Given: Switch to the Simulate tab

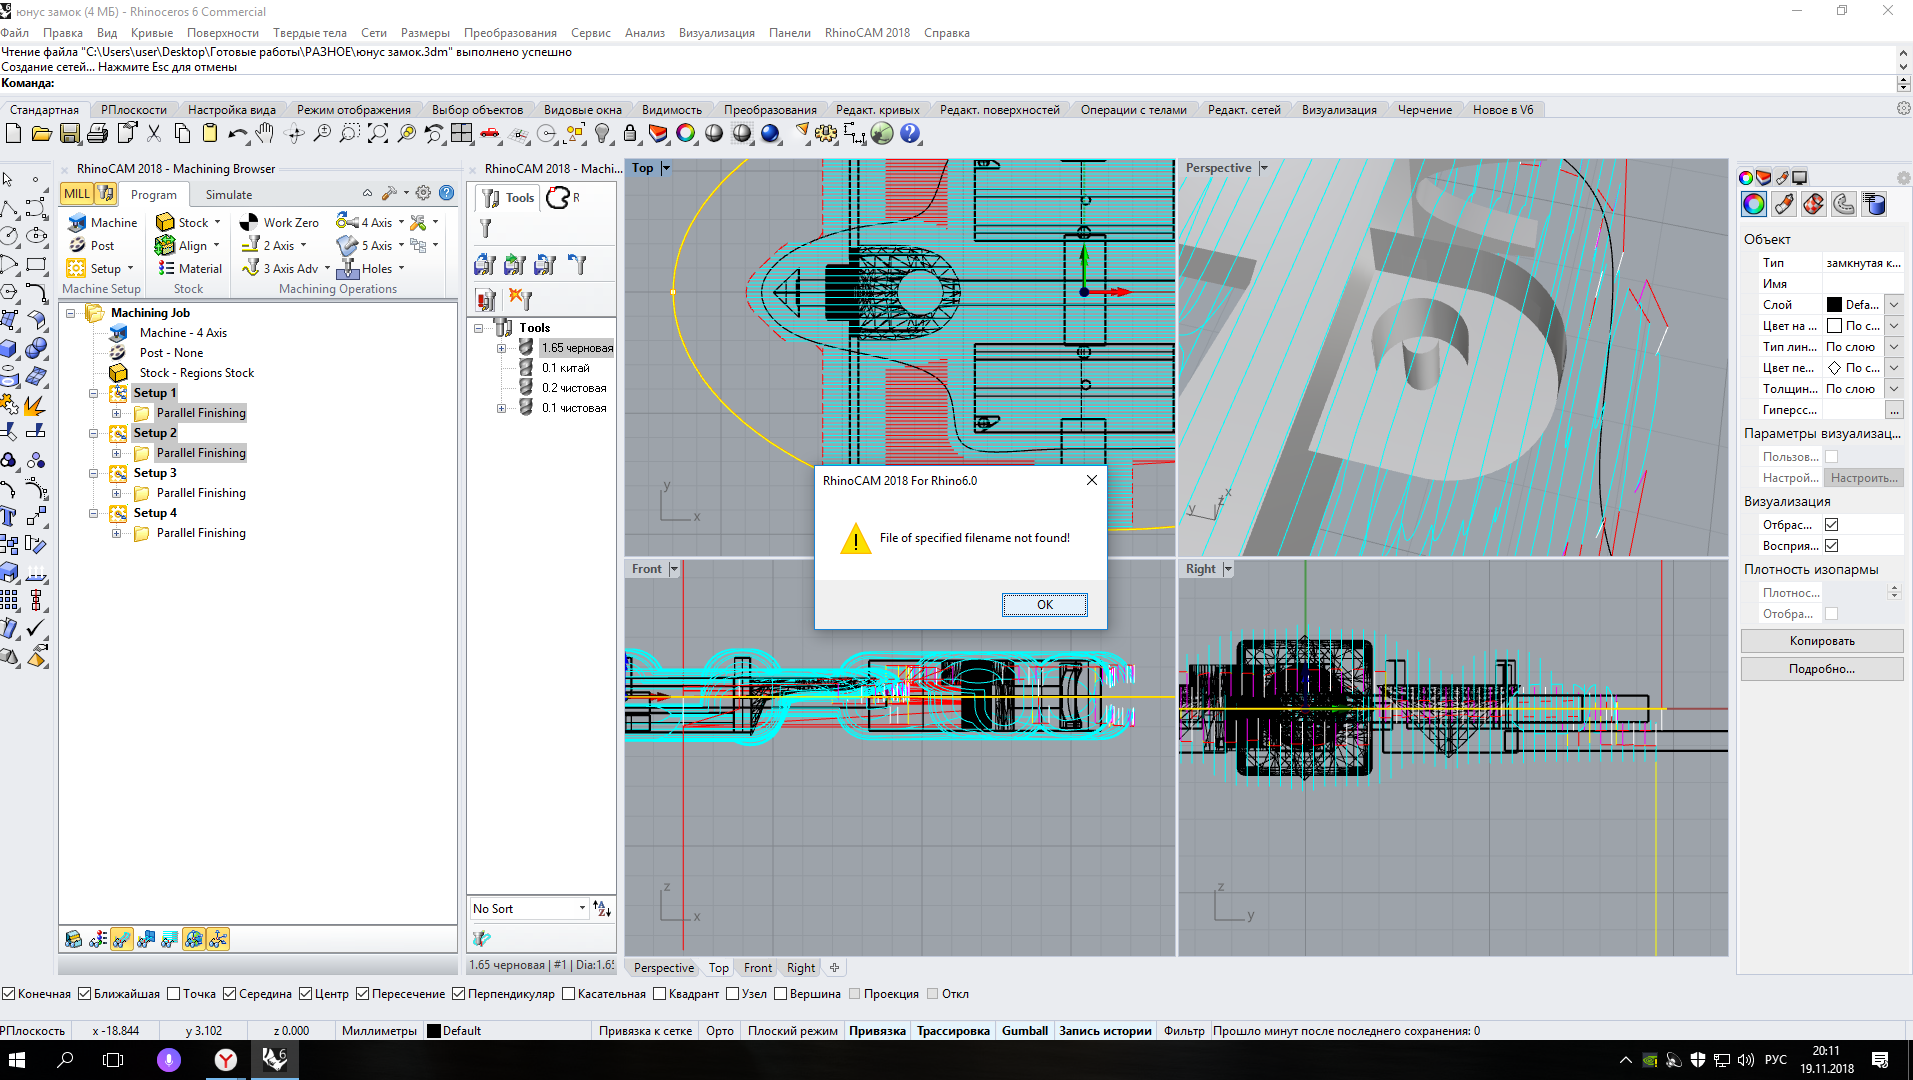Looking at the screenshot, I should [228, 195].
